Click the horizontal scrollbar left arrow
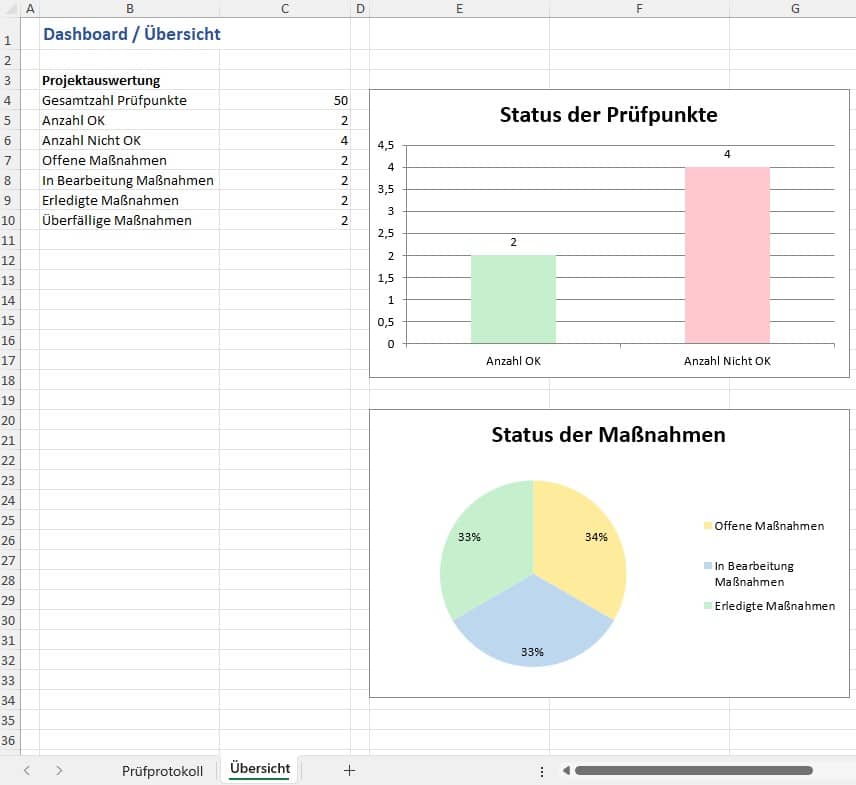This screenshot has width=856, height=785. pyautogui.click(x=565, y=771)
